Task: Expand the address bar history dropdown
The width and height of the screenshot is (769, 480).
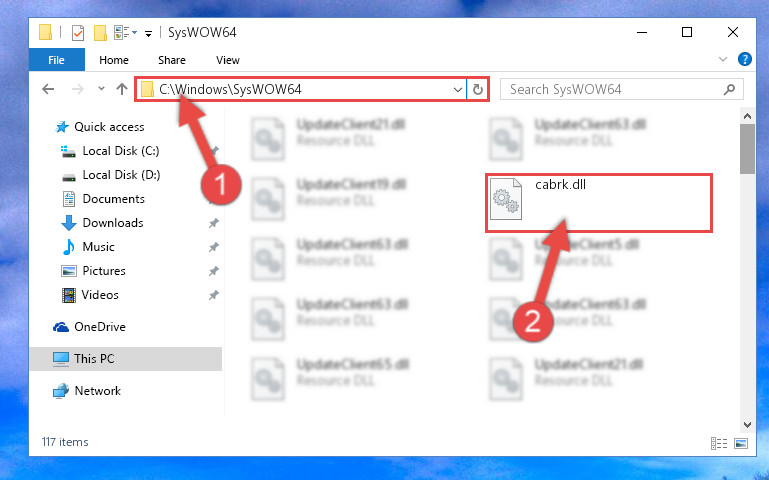Action: (458, 90)
